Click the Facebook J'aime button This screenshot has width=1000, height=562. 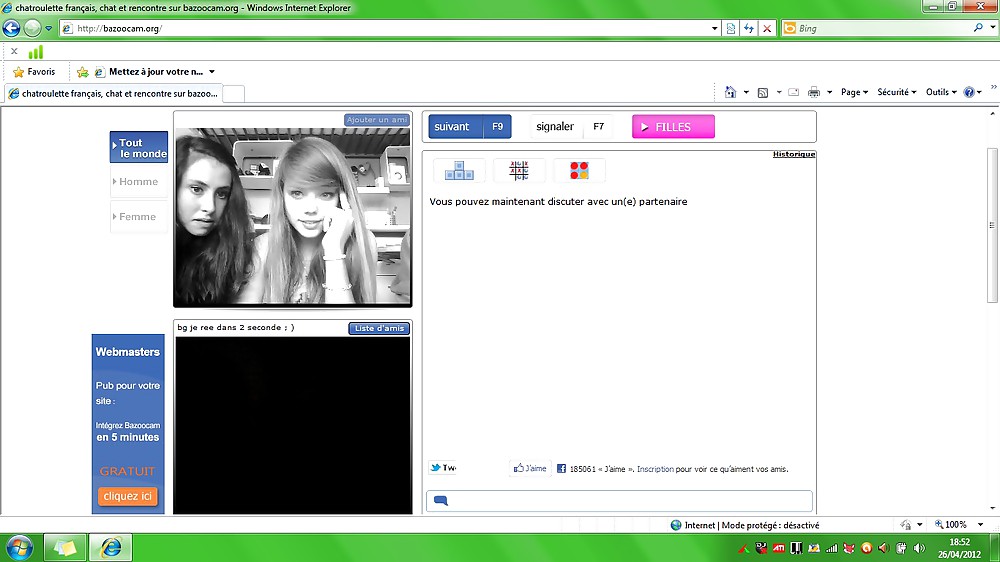click(x=530, y=468)
